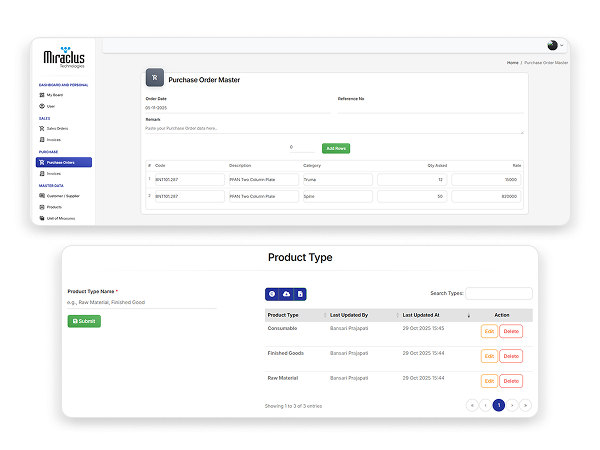Viewport: 600px width, 450px height.
Task: Click the Miraclus Technologies logo
Action: 64,57
